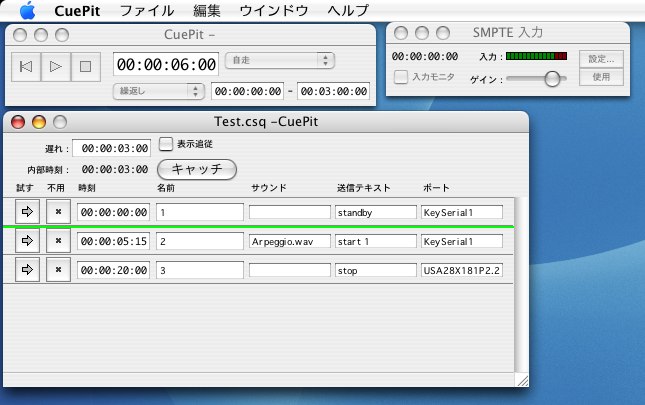
Task: Click the 設定... button in SMPTE window
Action: click(601, 59)
